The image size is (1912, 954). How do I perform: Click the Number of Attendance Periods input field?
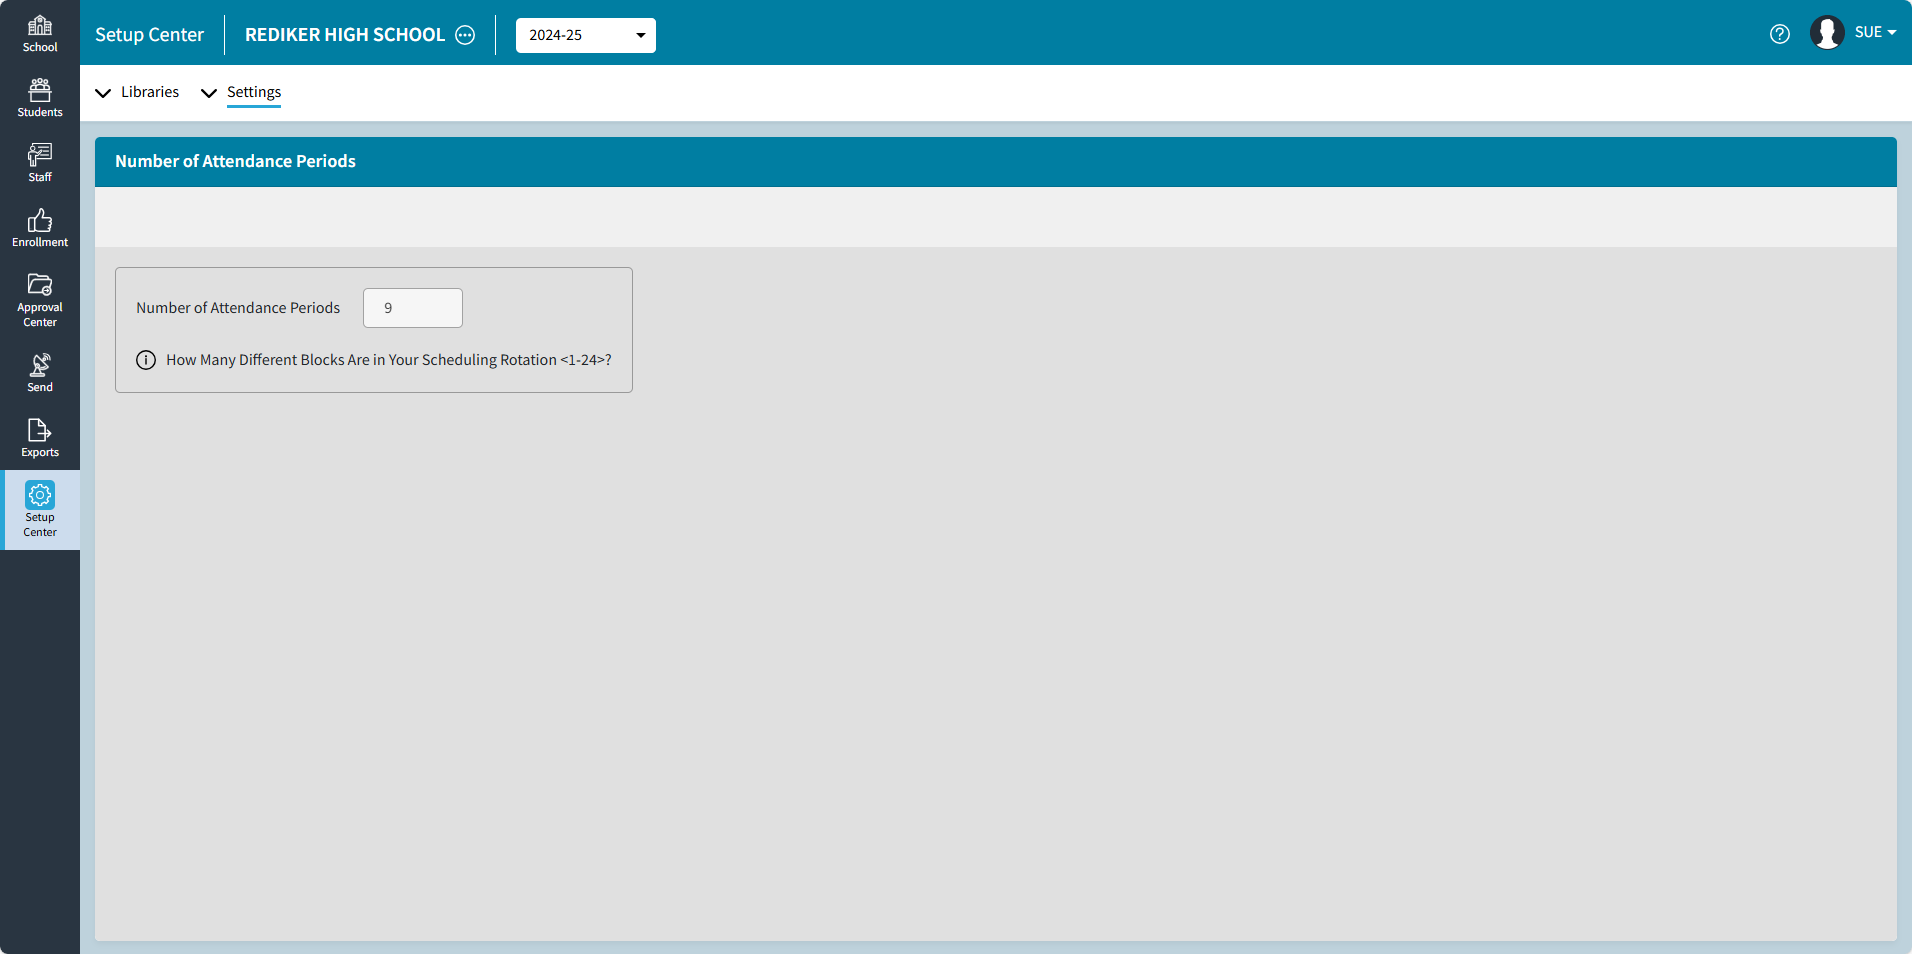(x=413, y=308)
